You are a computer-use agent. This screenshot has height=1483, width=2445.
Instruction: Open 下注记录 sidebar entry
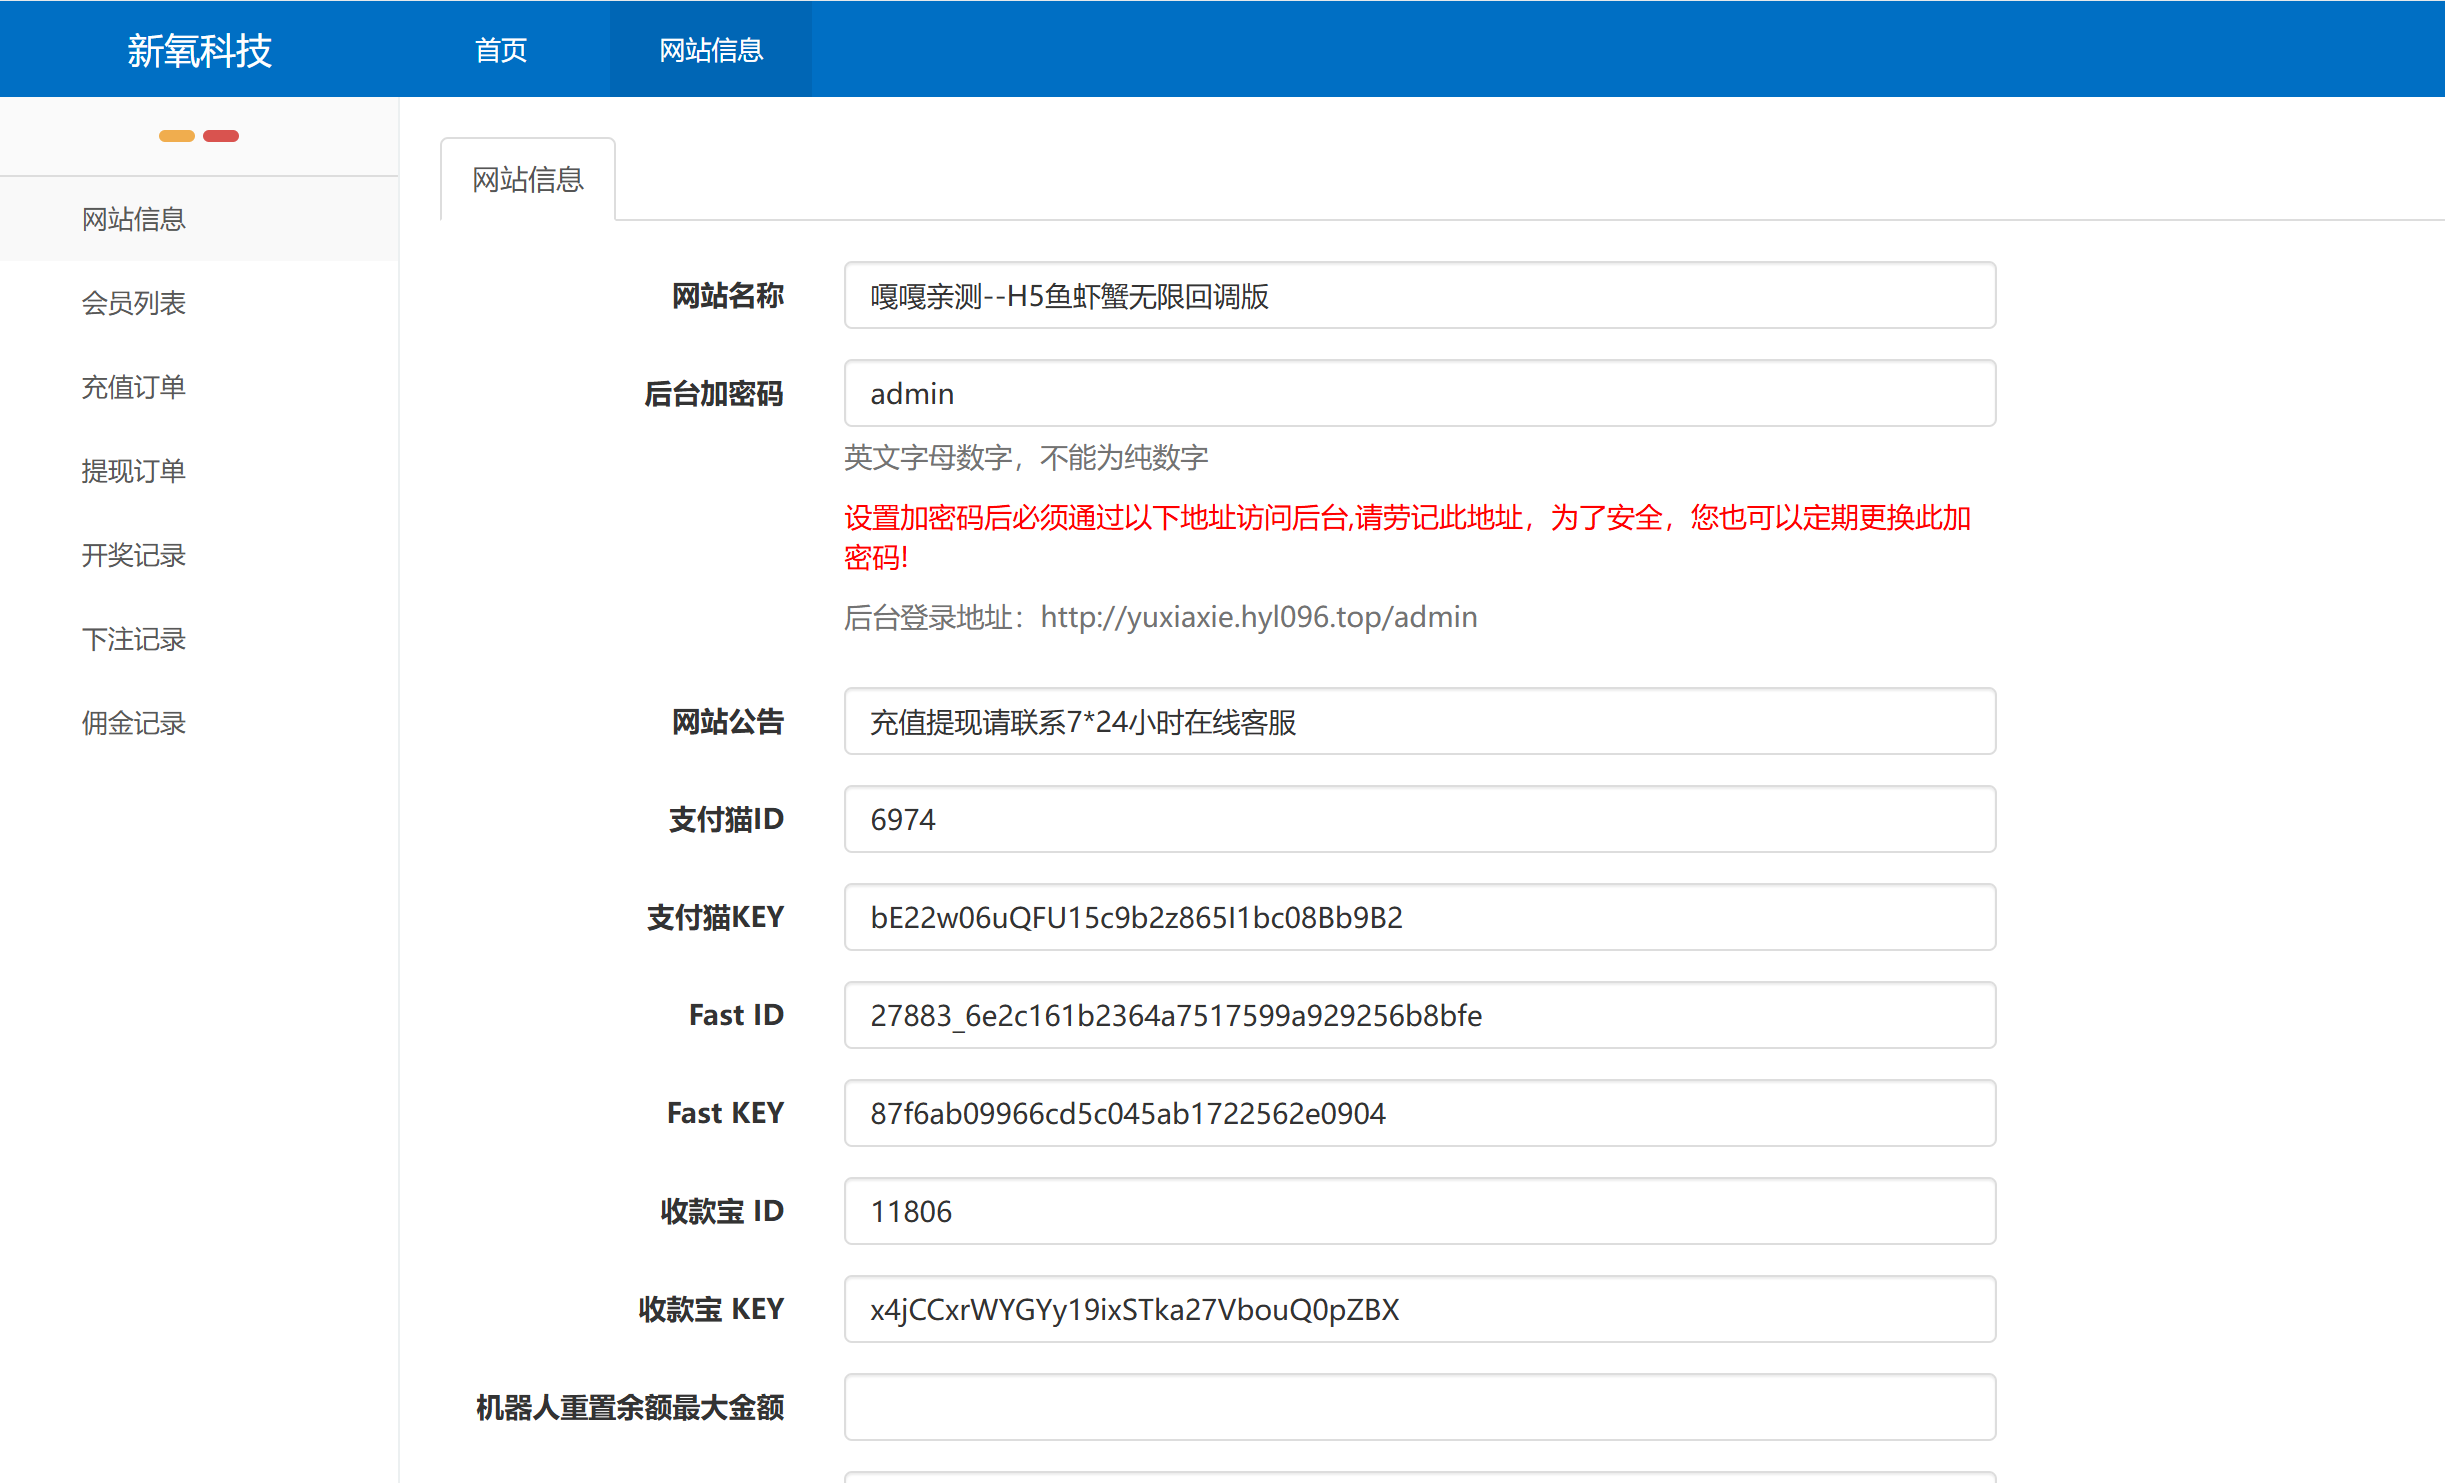click(134, 639)
